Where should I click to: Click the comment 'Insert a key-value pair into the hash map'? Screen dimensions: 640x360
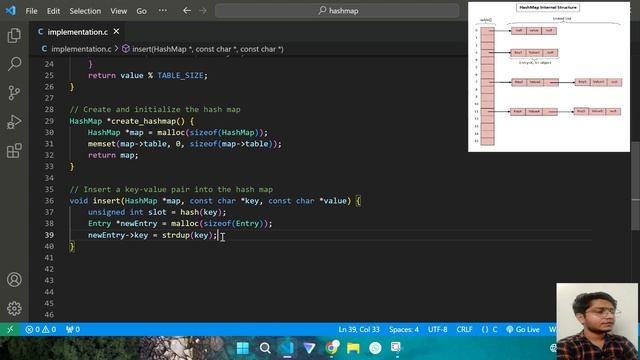pos(171,189)
